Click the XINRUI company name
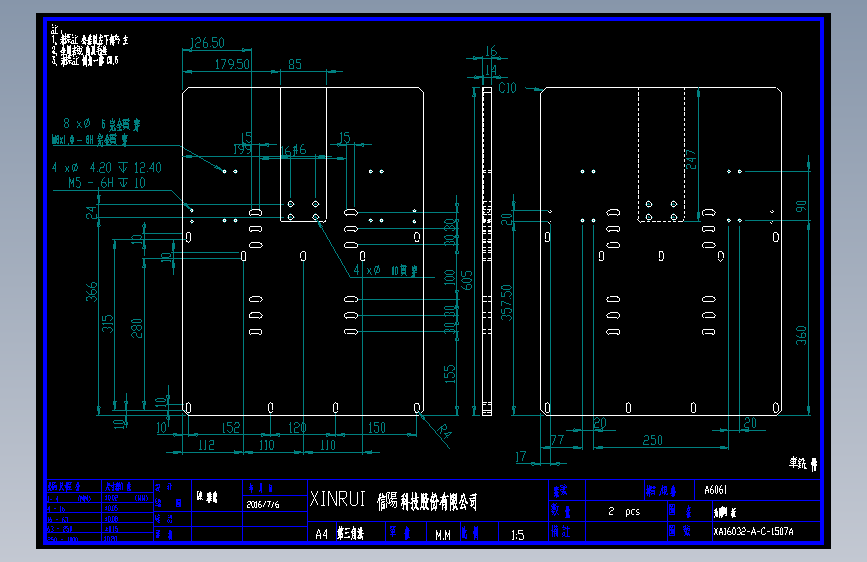Viewport: 867px width, 562px height. [x=337, y=499]
